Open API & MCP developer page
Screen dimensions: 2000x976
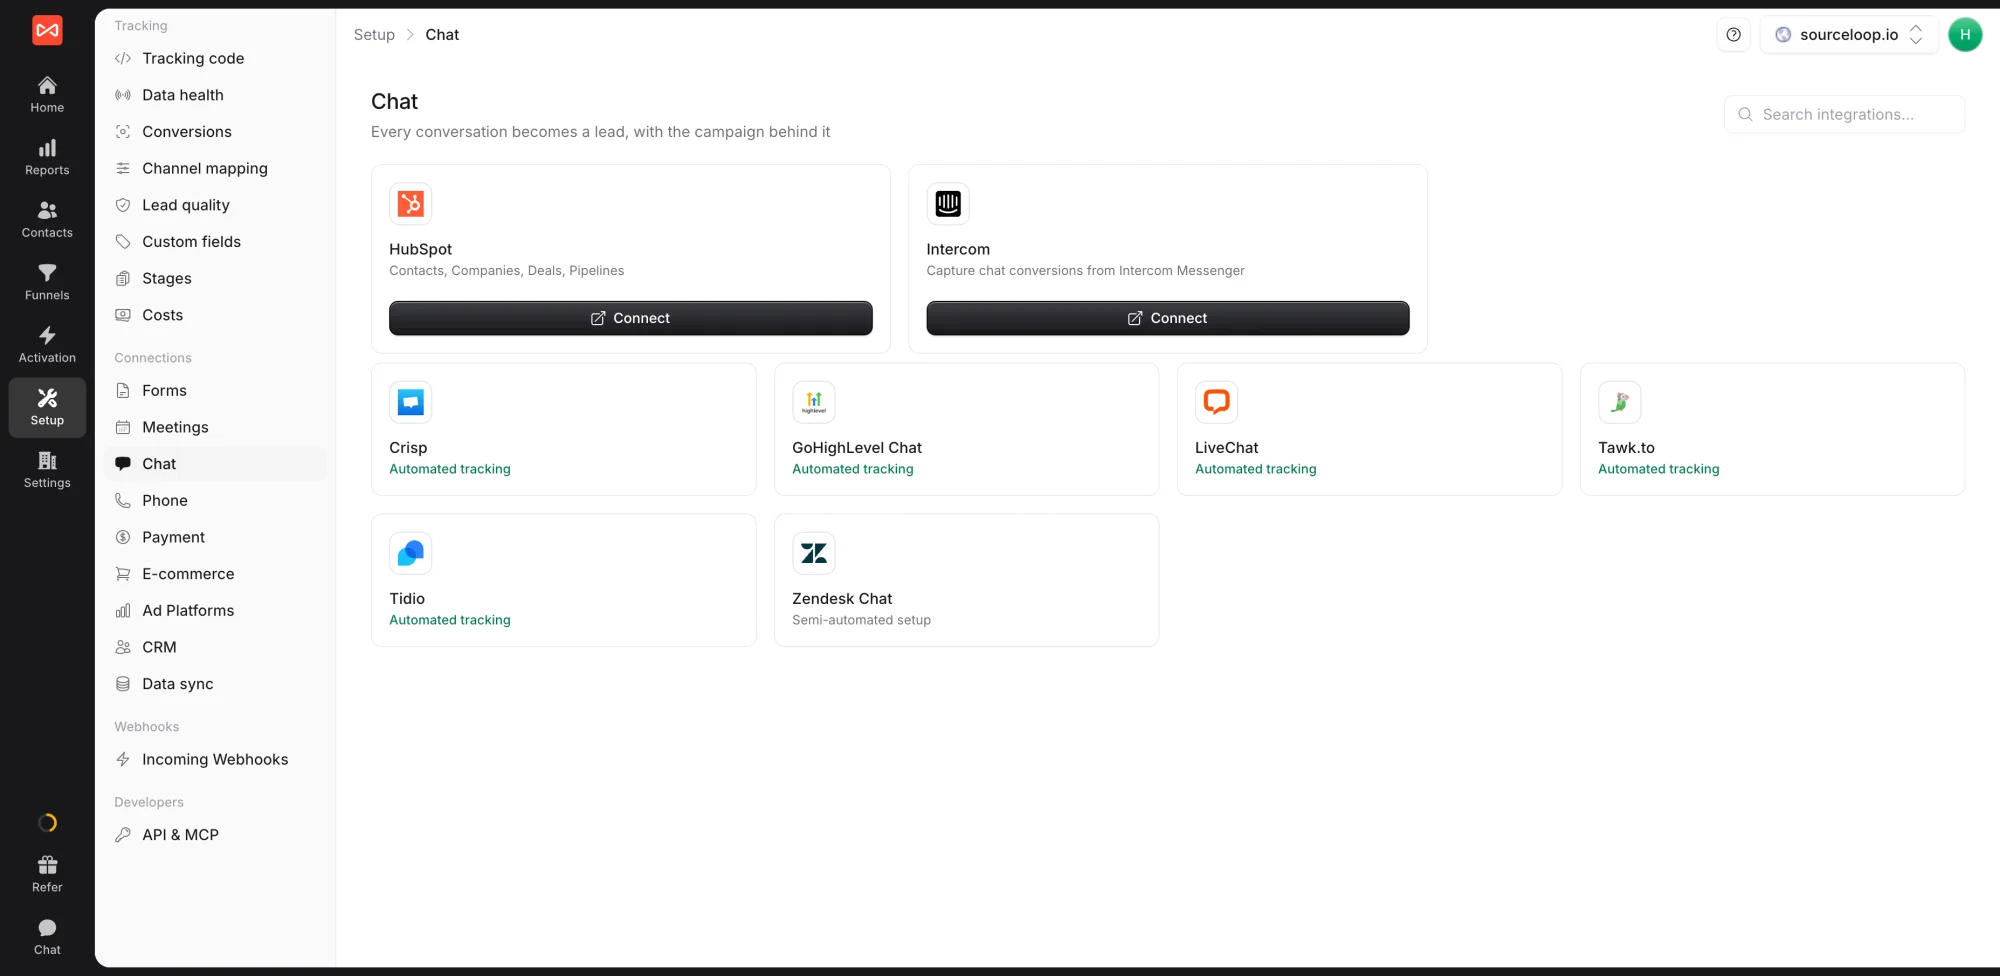coord(215,835)
